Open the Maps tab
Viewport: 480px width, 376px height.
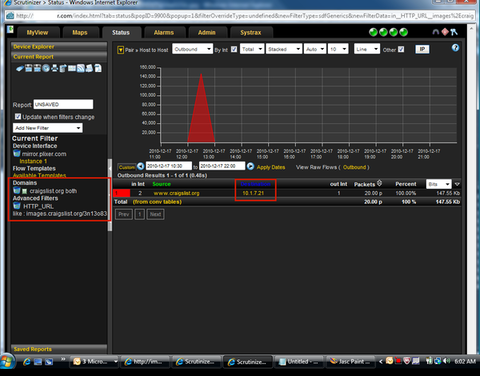[80, 33]
